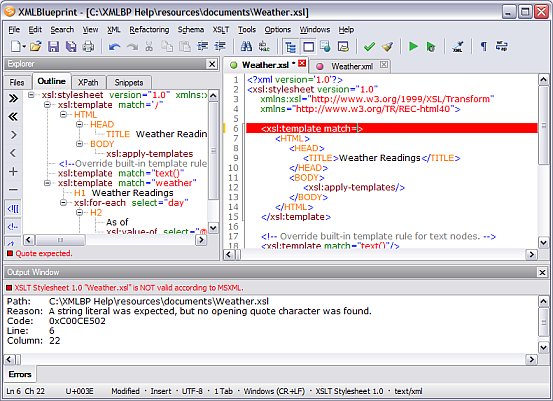Viewport: 553px width, 401px height.
Task: Toggle comments display in outline sidebar
Action: pos(13,226)
